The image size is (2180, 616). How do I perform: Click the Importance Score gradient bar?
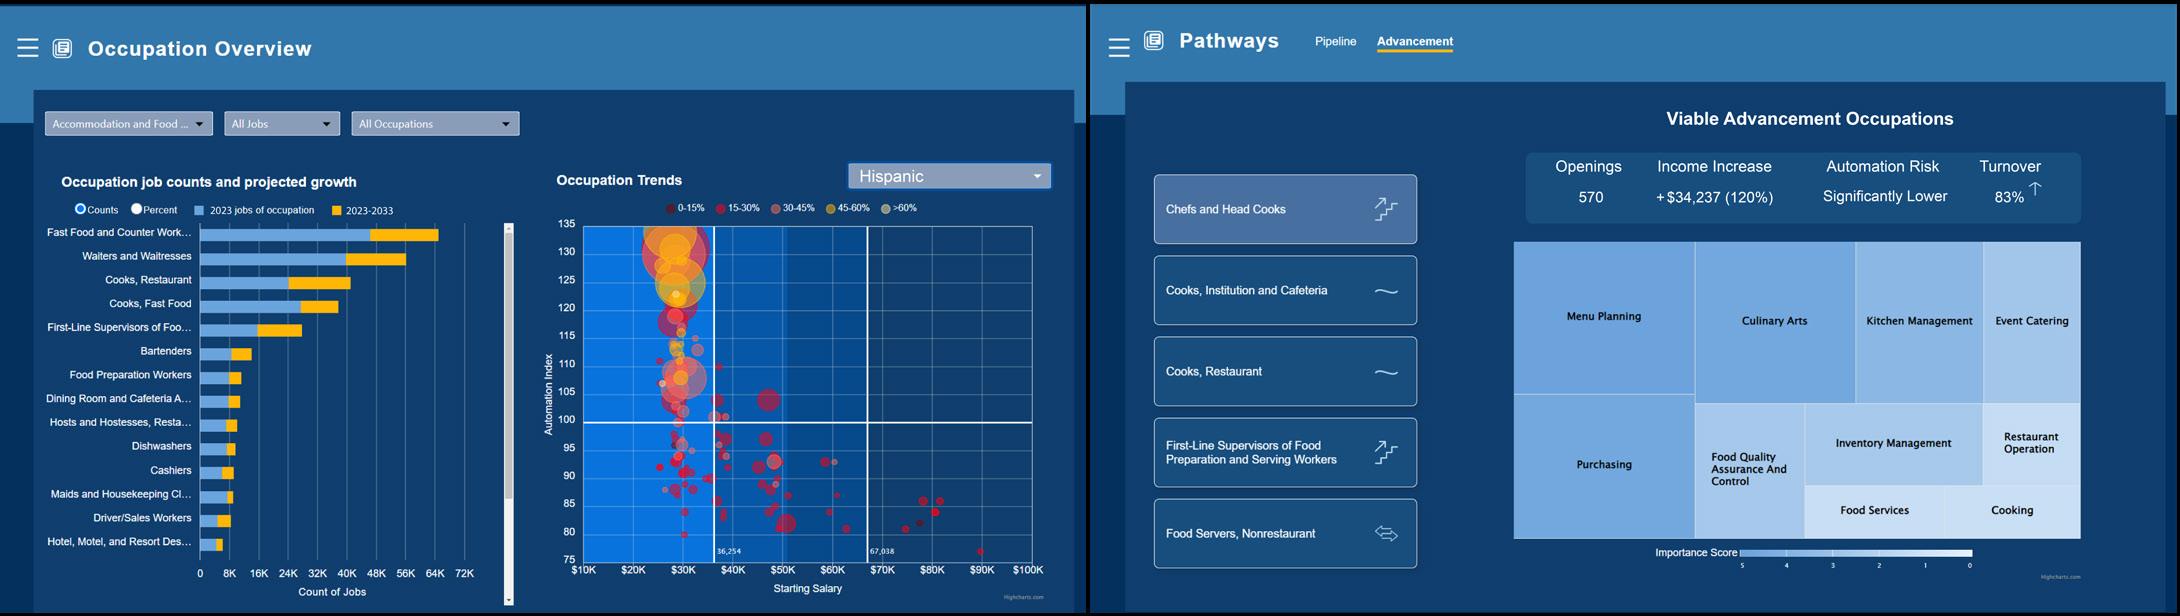click(x=1856, y=553)
